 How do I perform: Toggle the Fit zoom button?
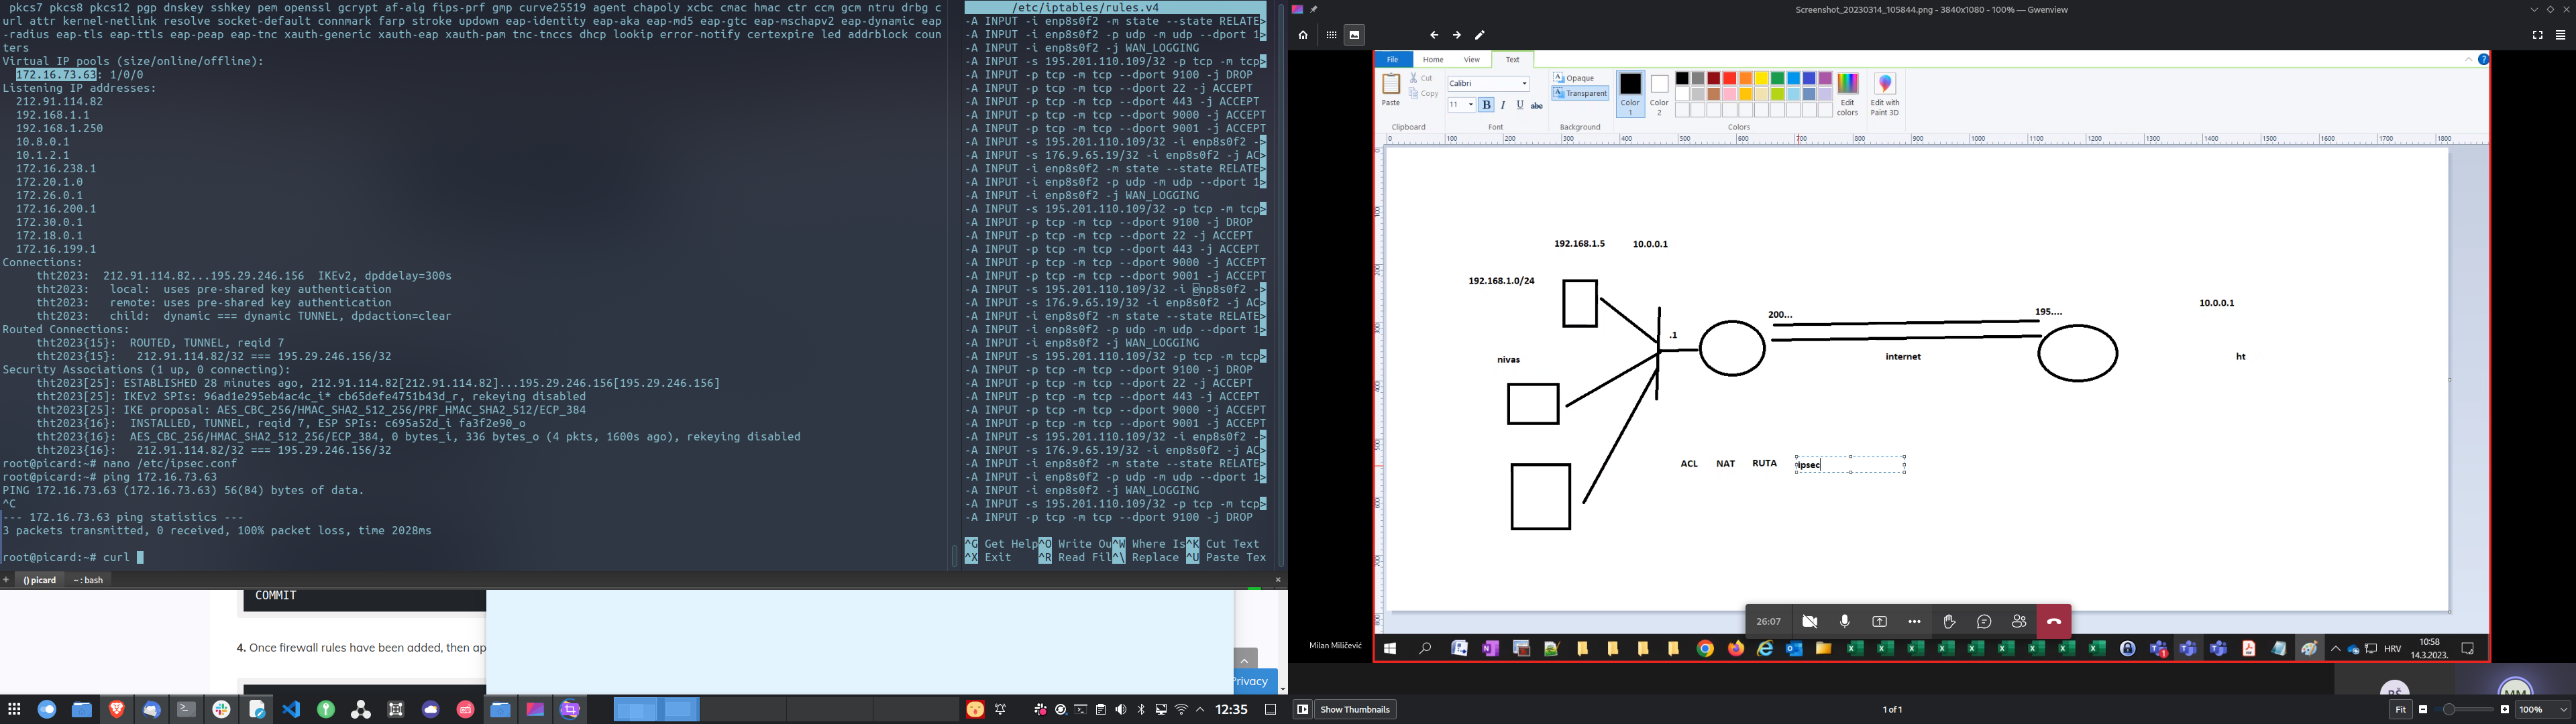(2400, 709)
